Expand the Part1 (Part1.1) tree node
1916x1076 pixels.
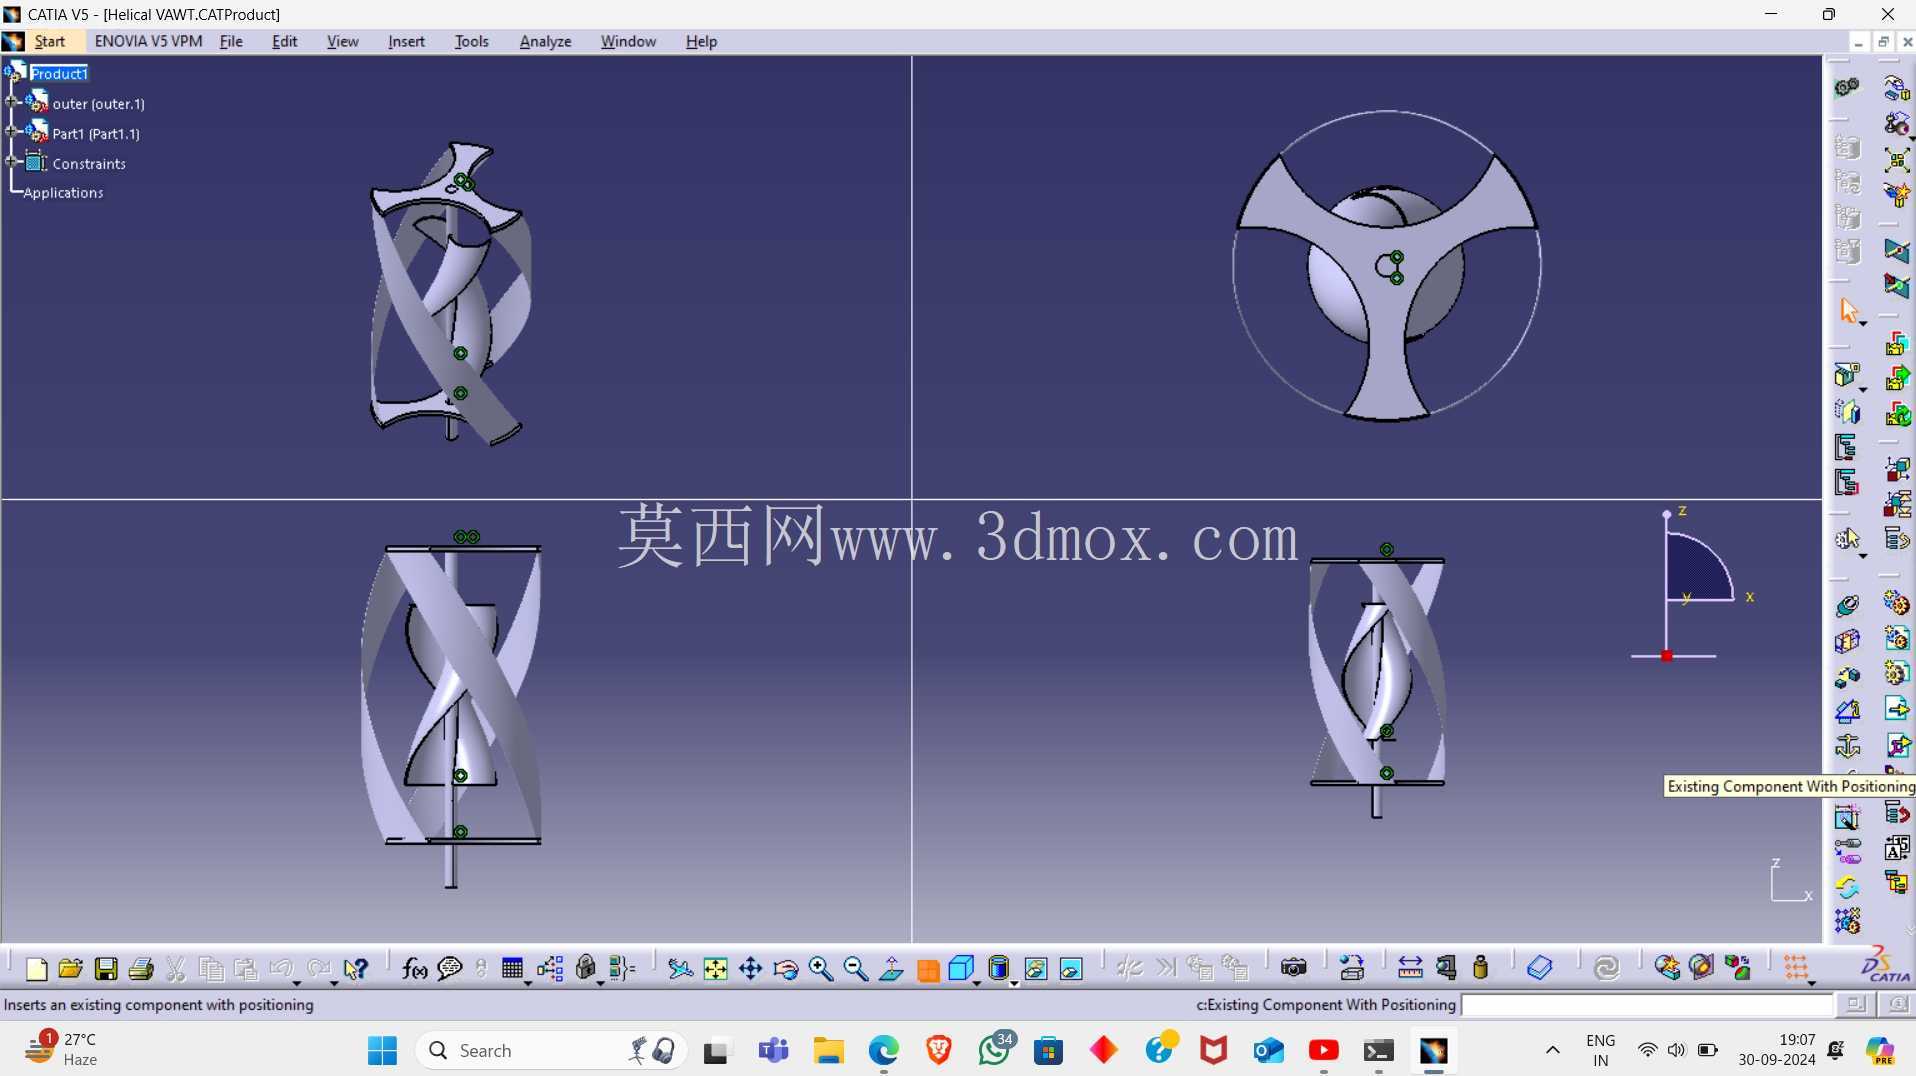pyautogui.click(x=12, y=132)
